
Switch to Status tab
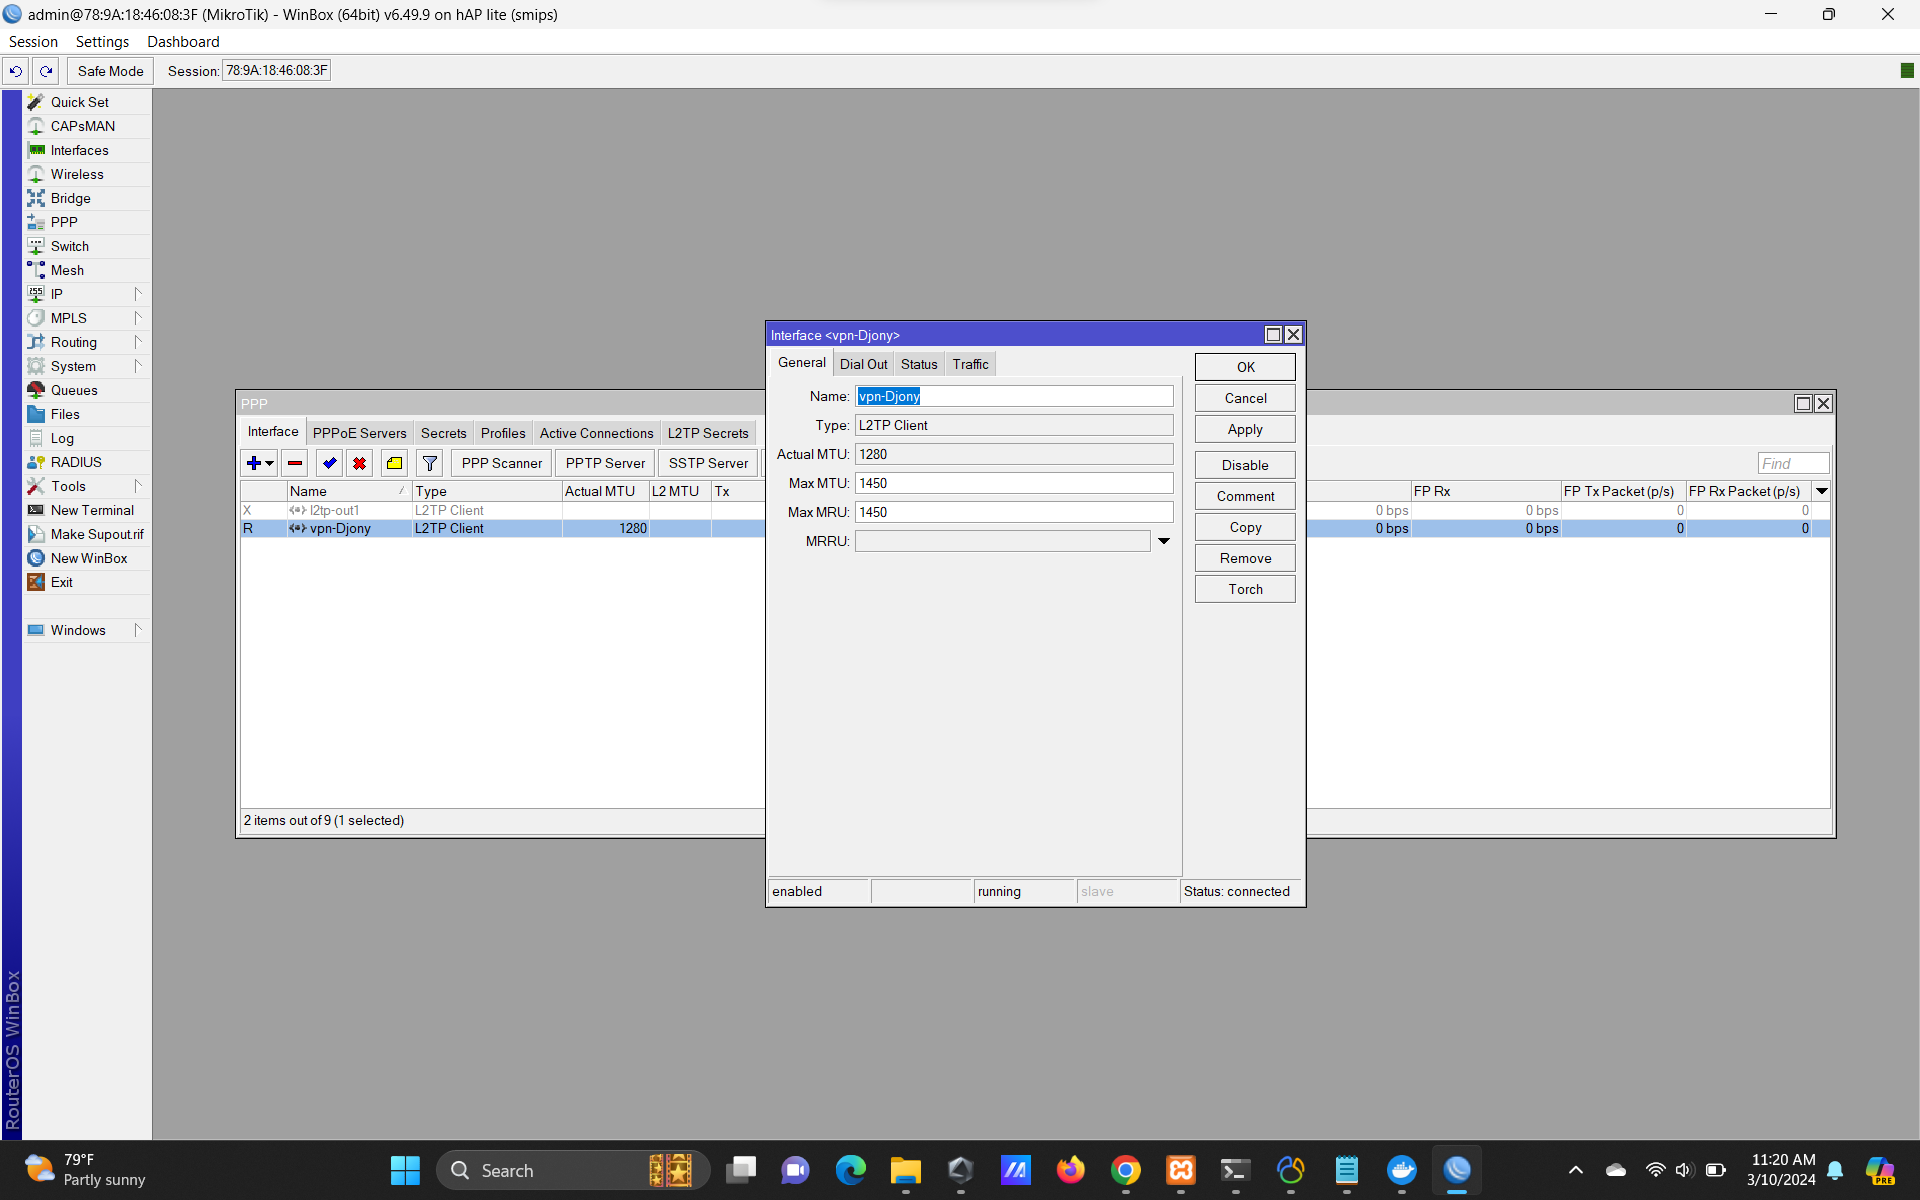[919, 364]
